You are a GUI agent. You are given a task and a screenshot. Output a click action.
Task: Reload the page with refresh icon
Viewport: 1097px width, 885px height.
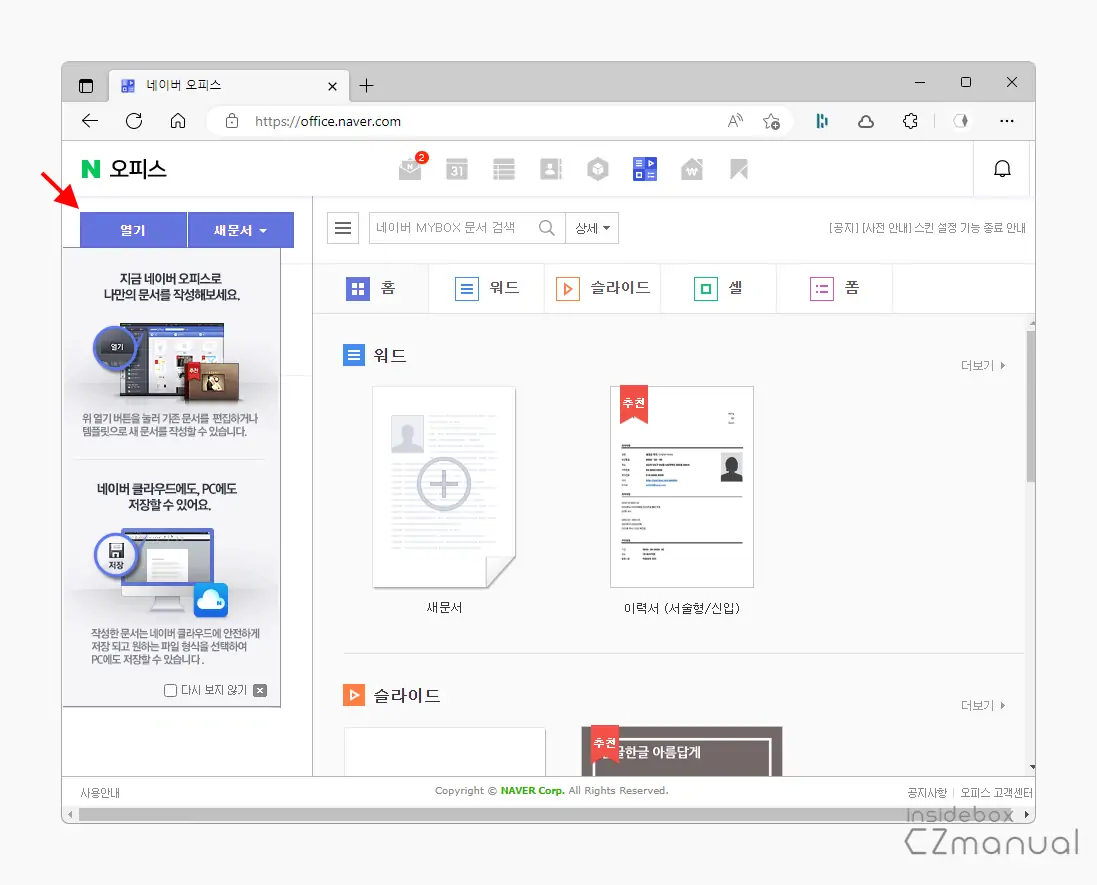coord(134,121)
